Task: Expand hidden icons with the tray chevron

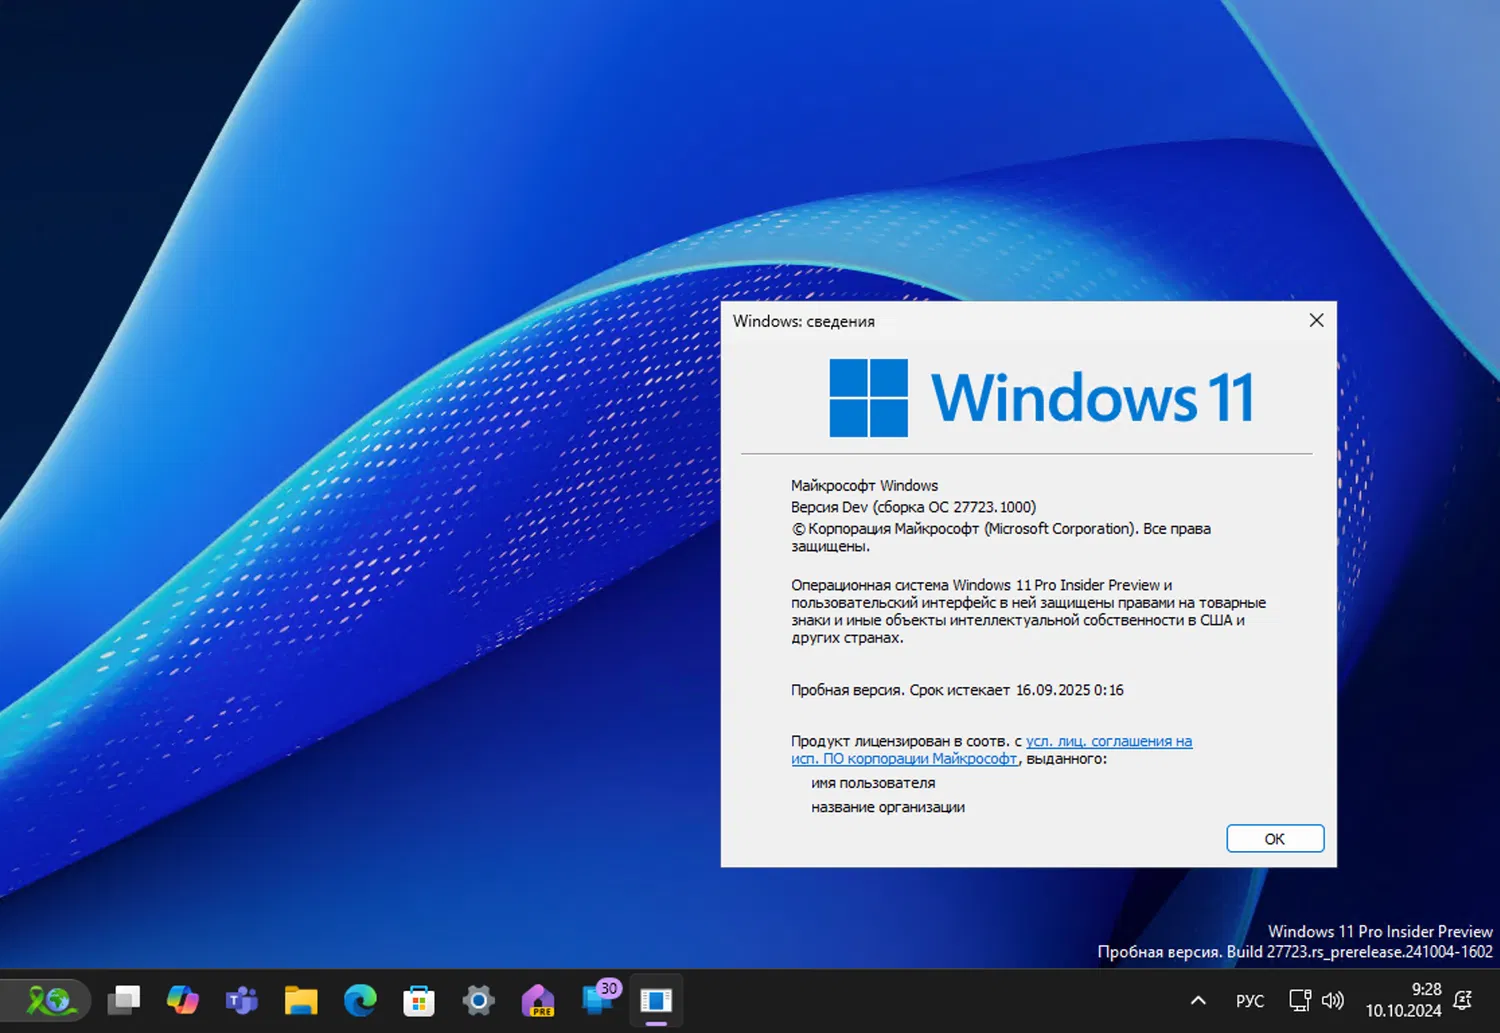Action: click(x=1197, y=1000)
